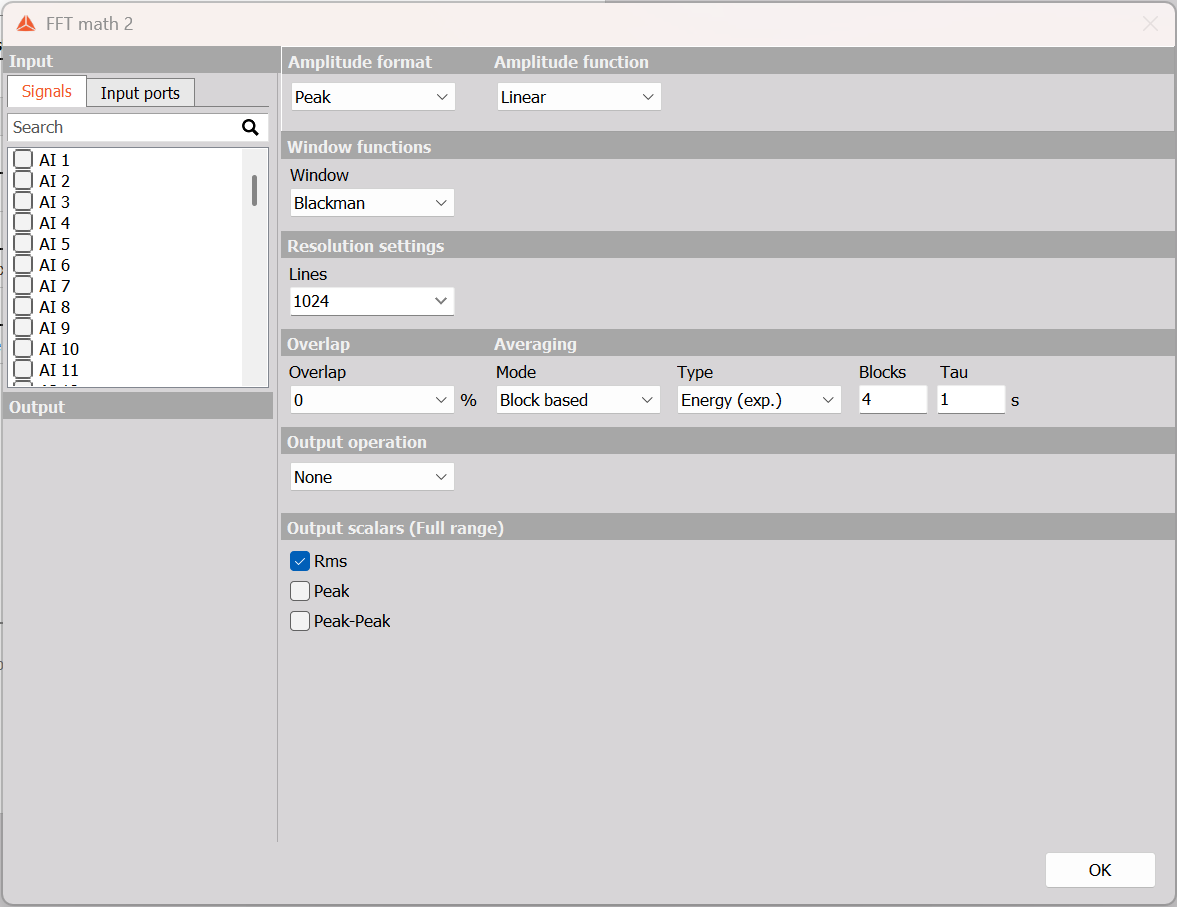The height and width of the screenshot is (907, 1177).
Task: Open the Overlap percentage dropdown
Action: [x=372, y=400]
